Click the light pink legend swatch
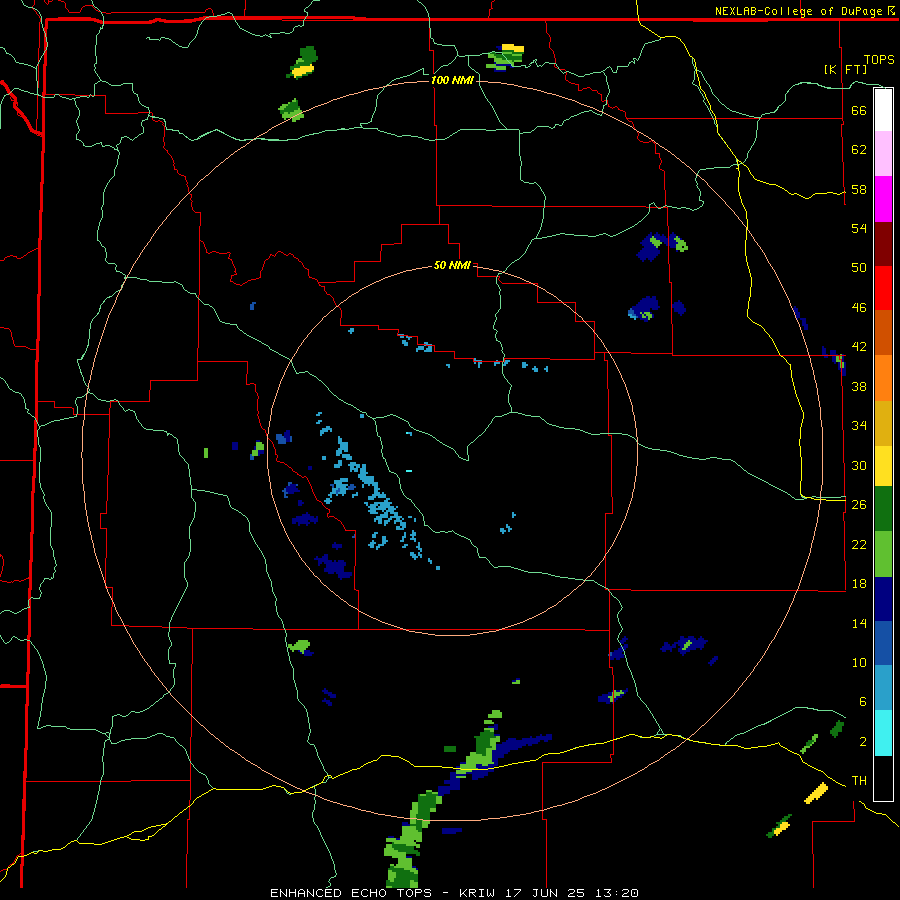 pyautogui.click(x=883, y=154)
